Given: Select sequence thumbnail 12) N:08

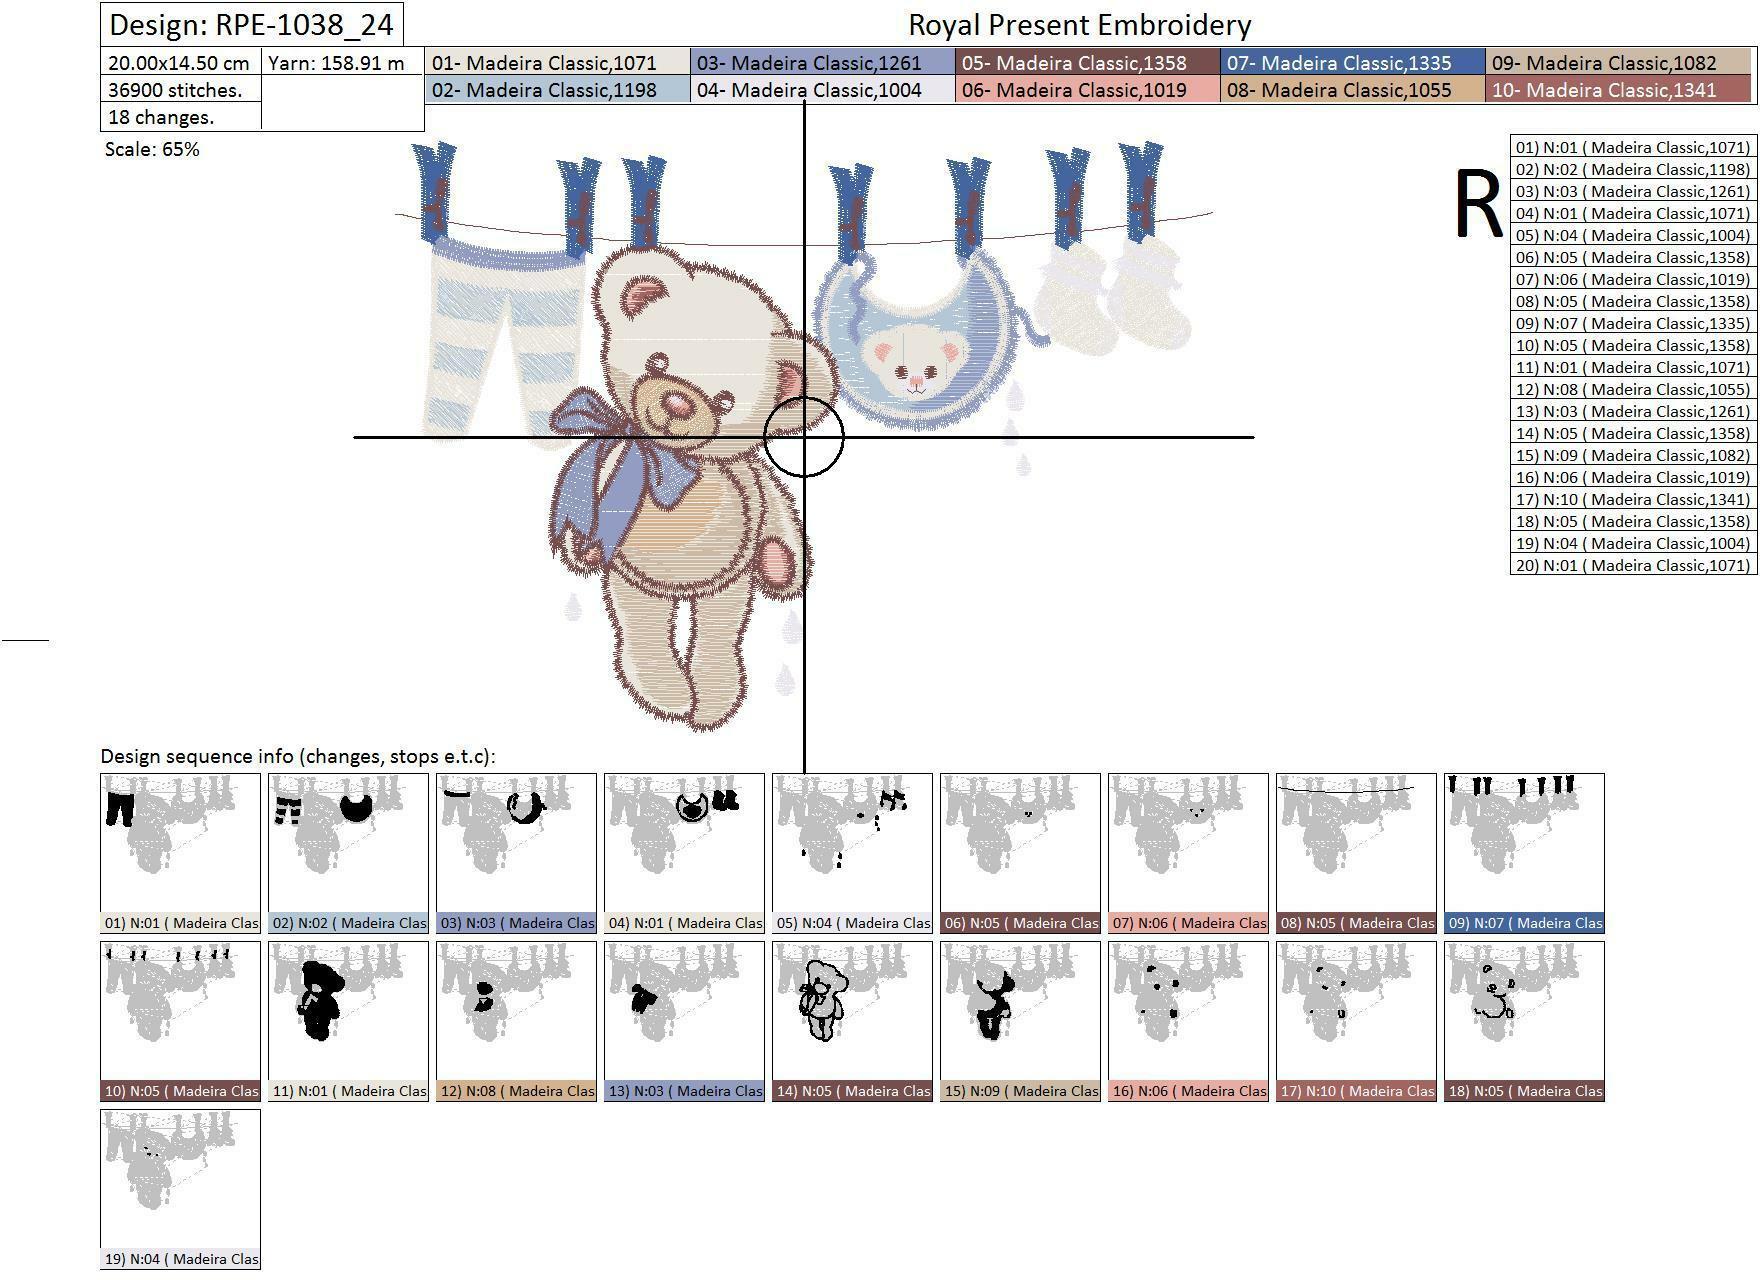Looking at the screenshot, I should point(516,1022).
